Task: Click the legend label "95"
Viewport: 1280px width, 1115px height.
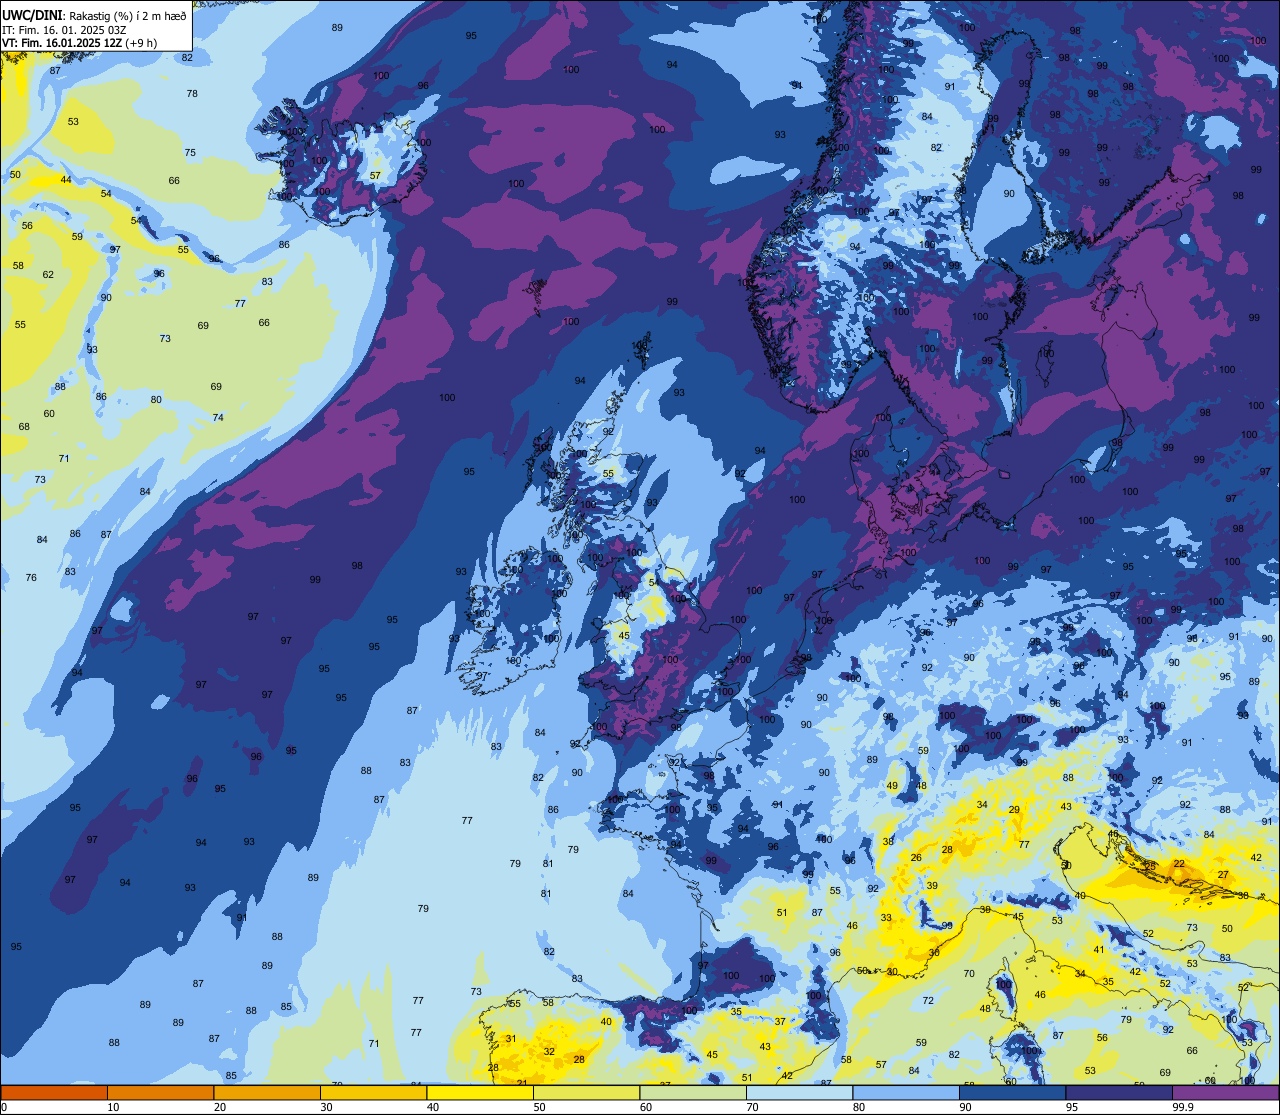Action: tap(1072, 1107)
